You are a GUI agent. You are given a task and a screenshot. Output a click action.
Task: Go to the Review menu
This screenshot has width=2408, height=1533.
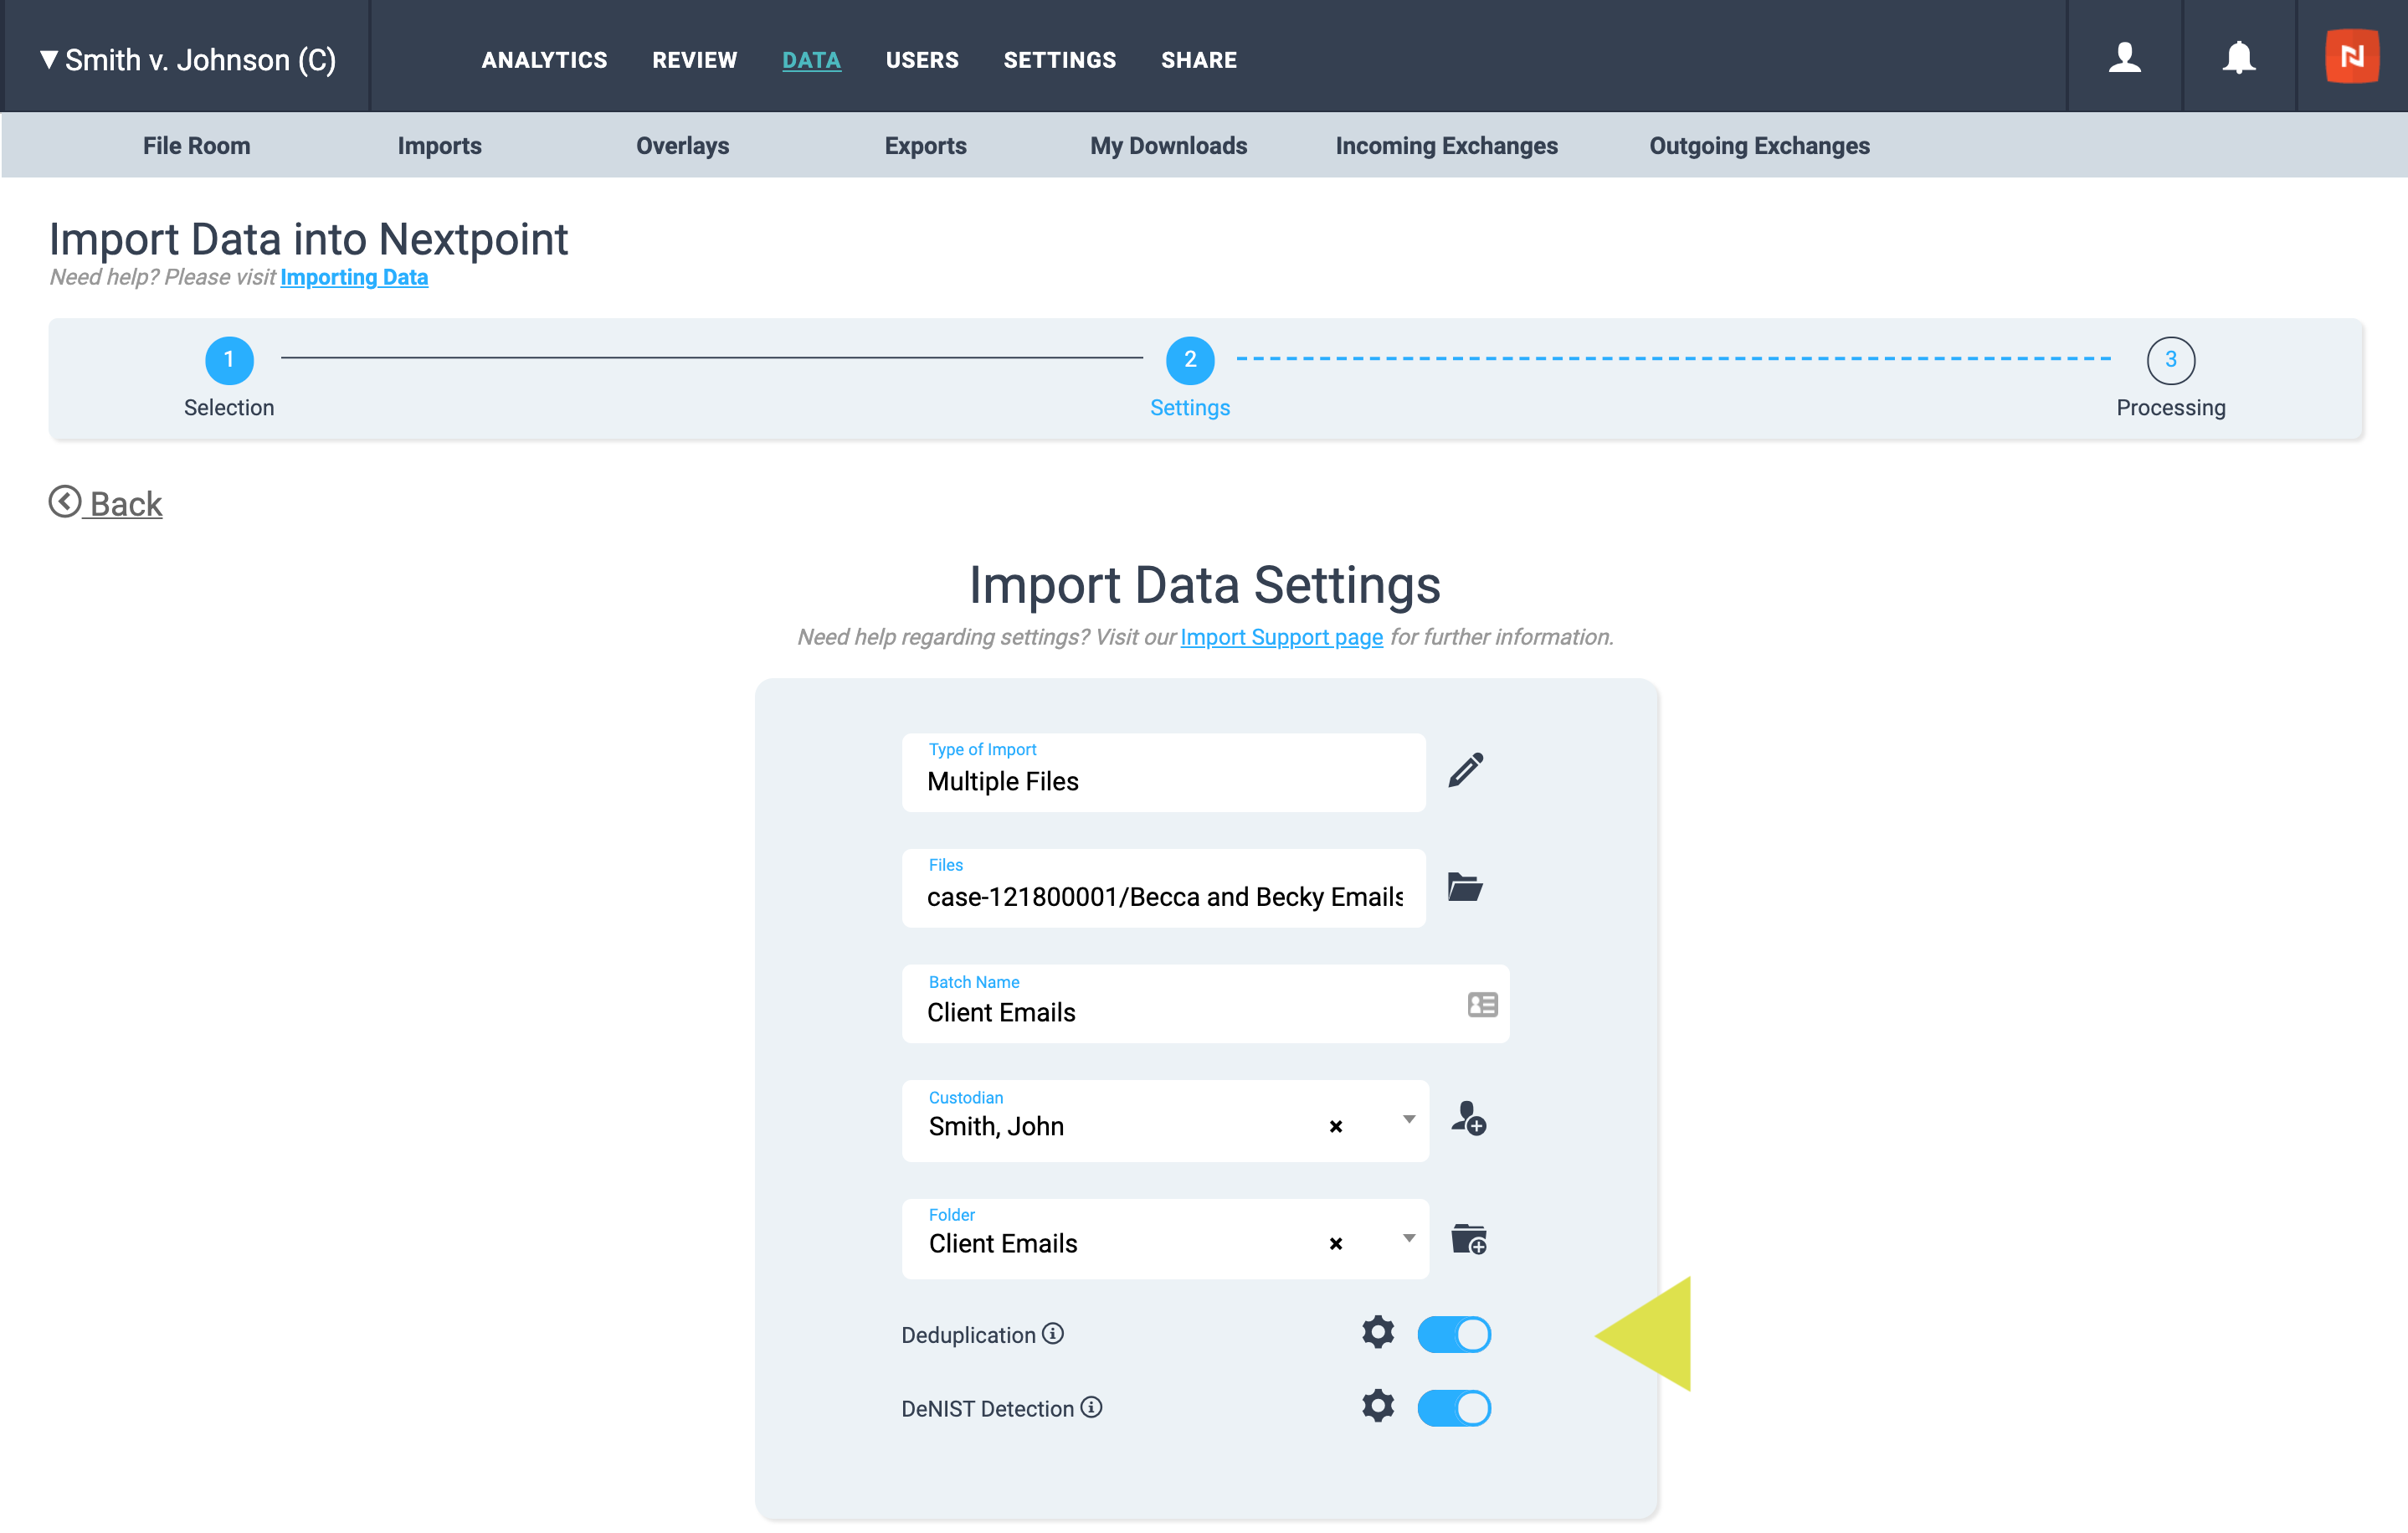pyautogui.click(x=695, y=60)
